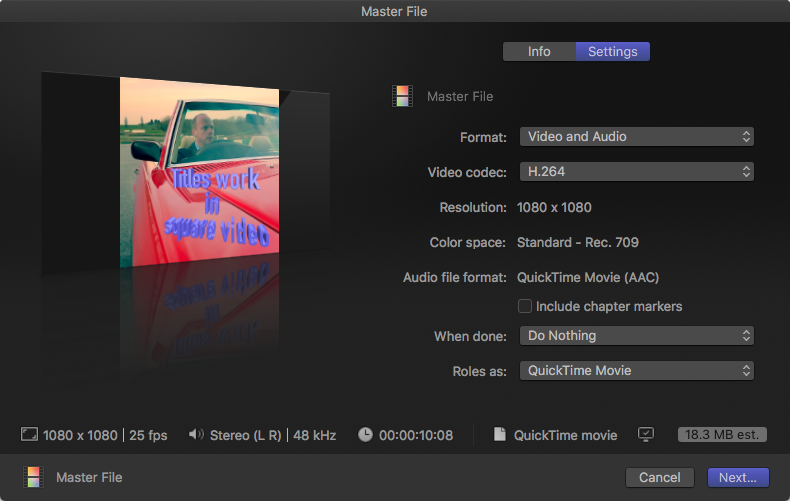Cancel the Master File export

pos(660,477)
